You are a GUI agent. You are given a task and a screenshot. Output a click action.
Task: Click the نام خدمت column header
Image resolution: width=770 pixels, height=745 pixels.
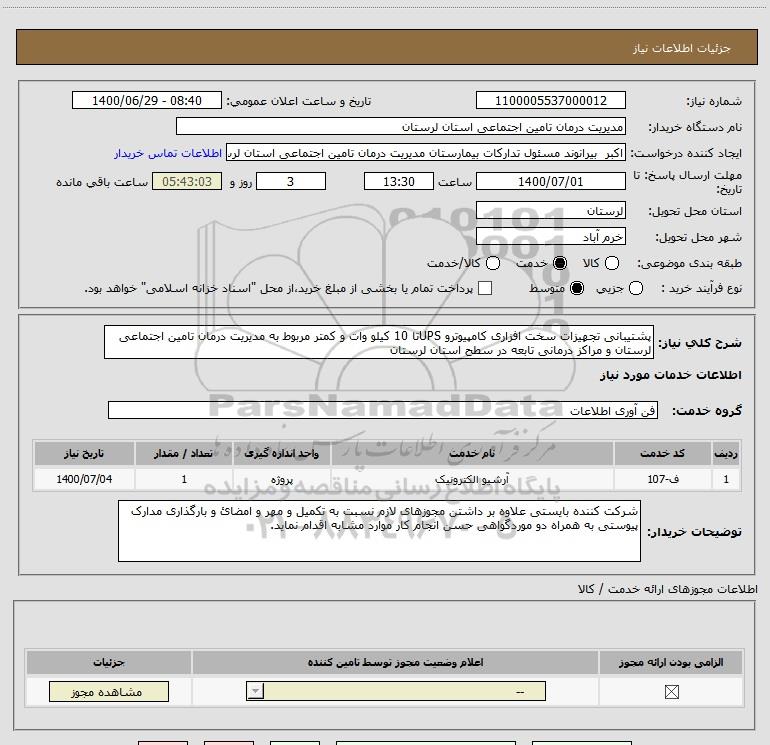[472, 453]
